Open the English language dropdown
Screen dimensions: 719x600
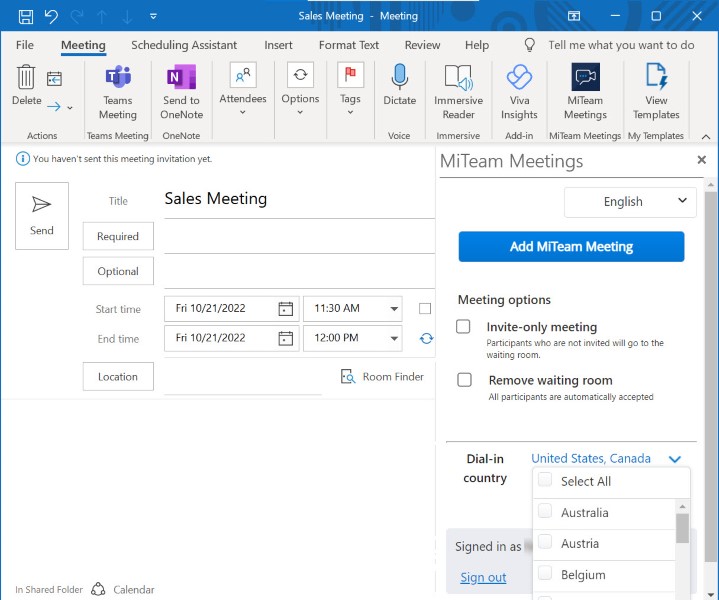[x=630, y=201]
